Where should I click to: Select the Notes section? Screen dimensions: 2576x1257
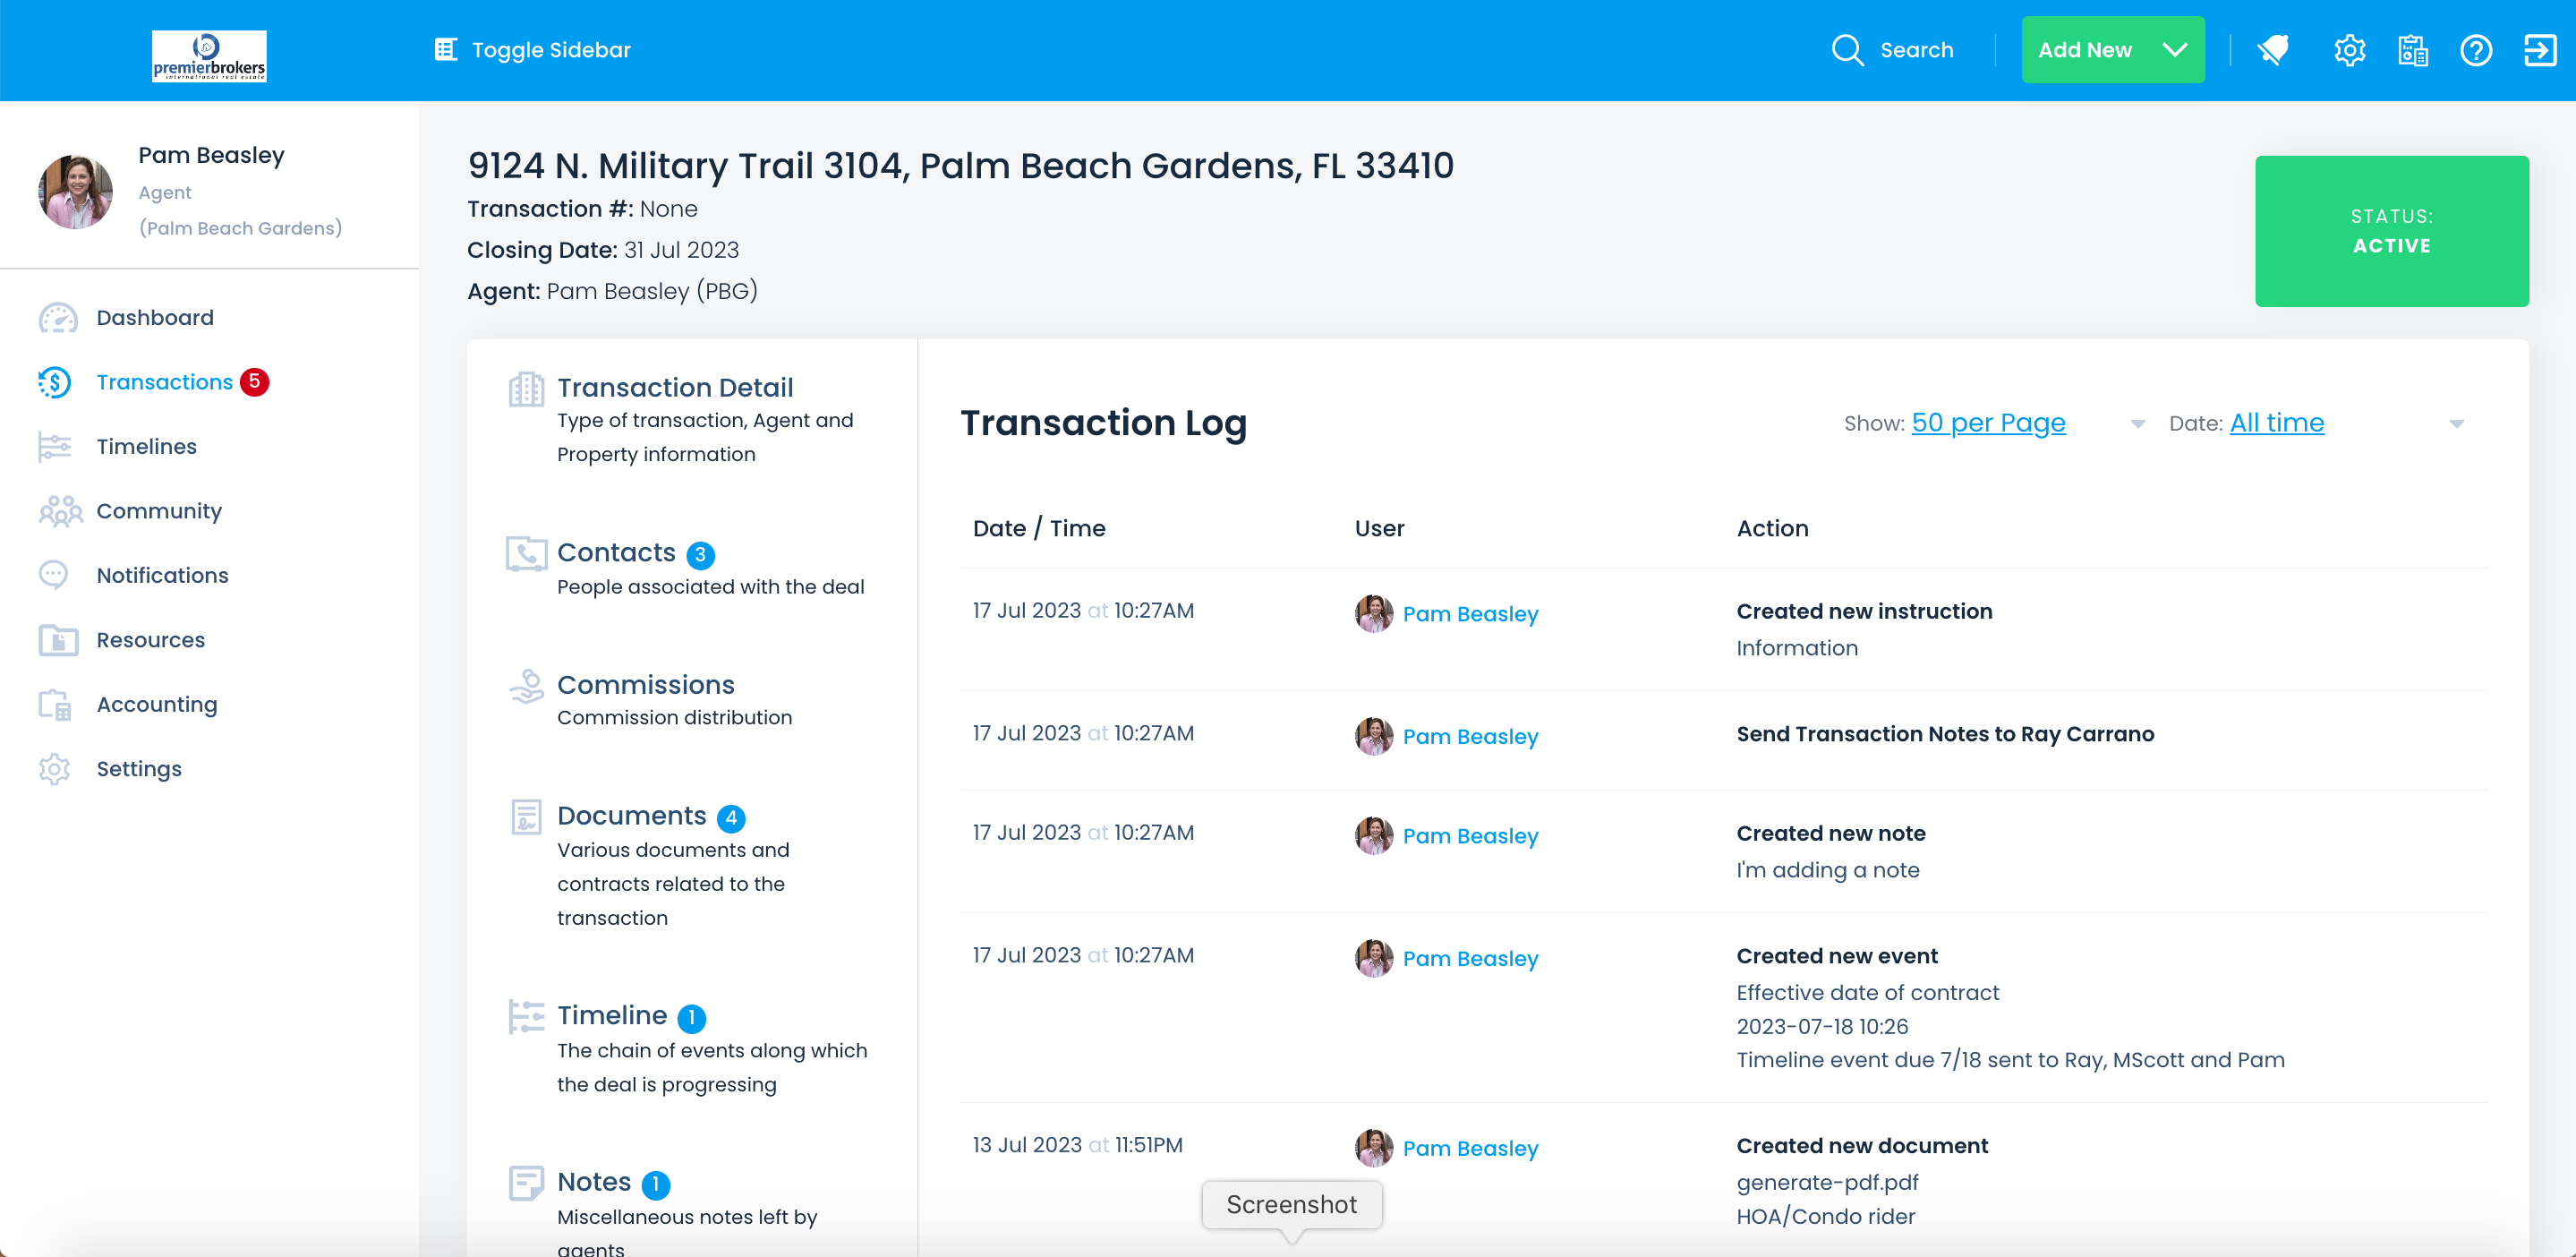tap(593, 1182)
